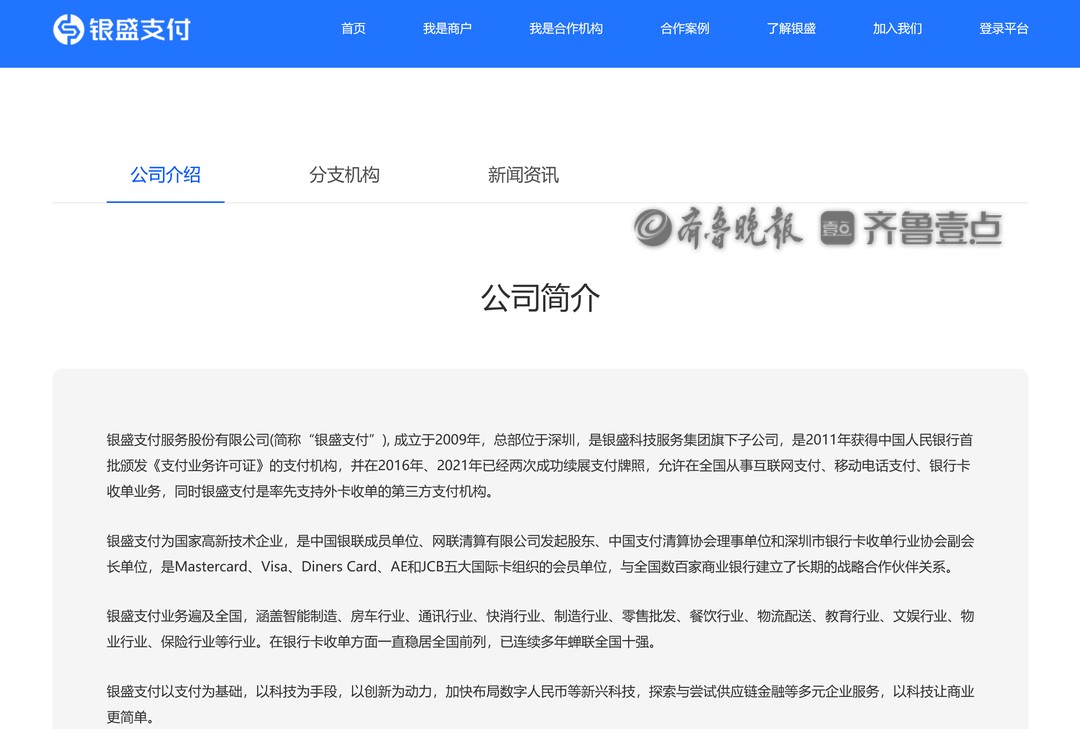Go to the 首页 navigation item
Viewport: 1080px width, 729px height.
click(x=353, y=29)
